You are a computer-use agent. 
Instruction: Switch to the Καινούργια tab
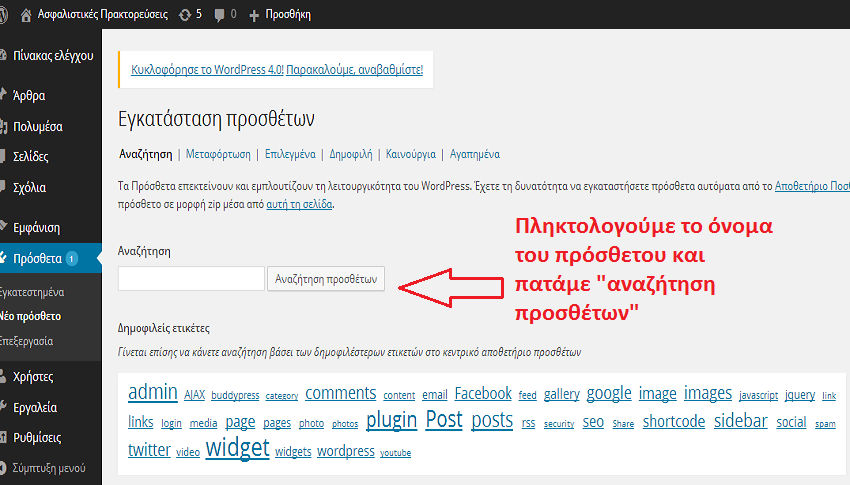(410, 154)
